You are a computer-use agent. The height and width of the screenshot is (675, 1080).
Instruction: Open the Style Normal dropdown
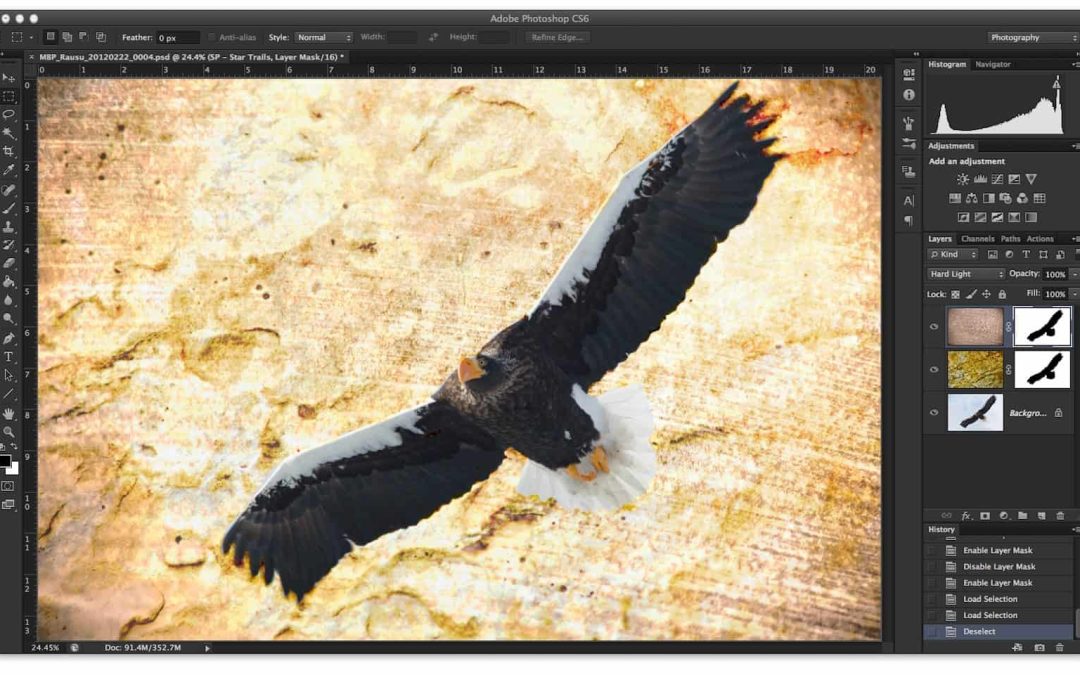point(323,38)
